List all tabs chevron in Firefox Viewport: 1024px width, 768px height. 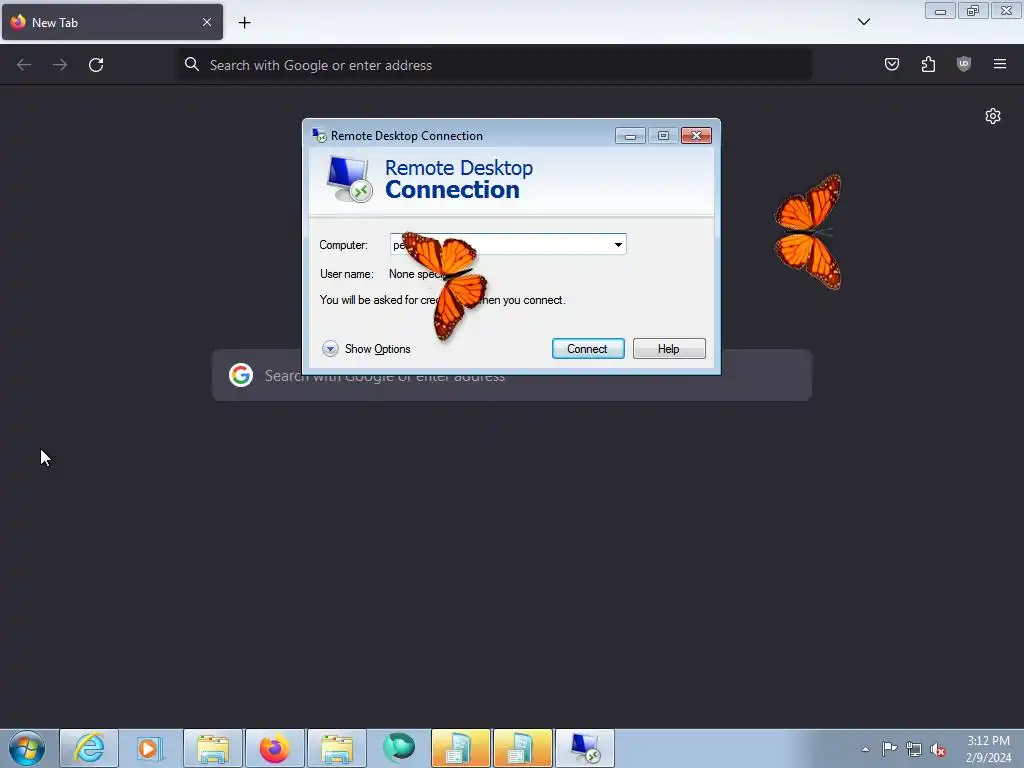tap(863, 22)
